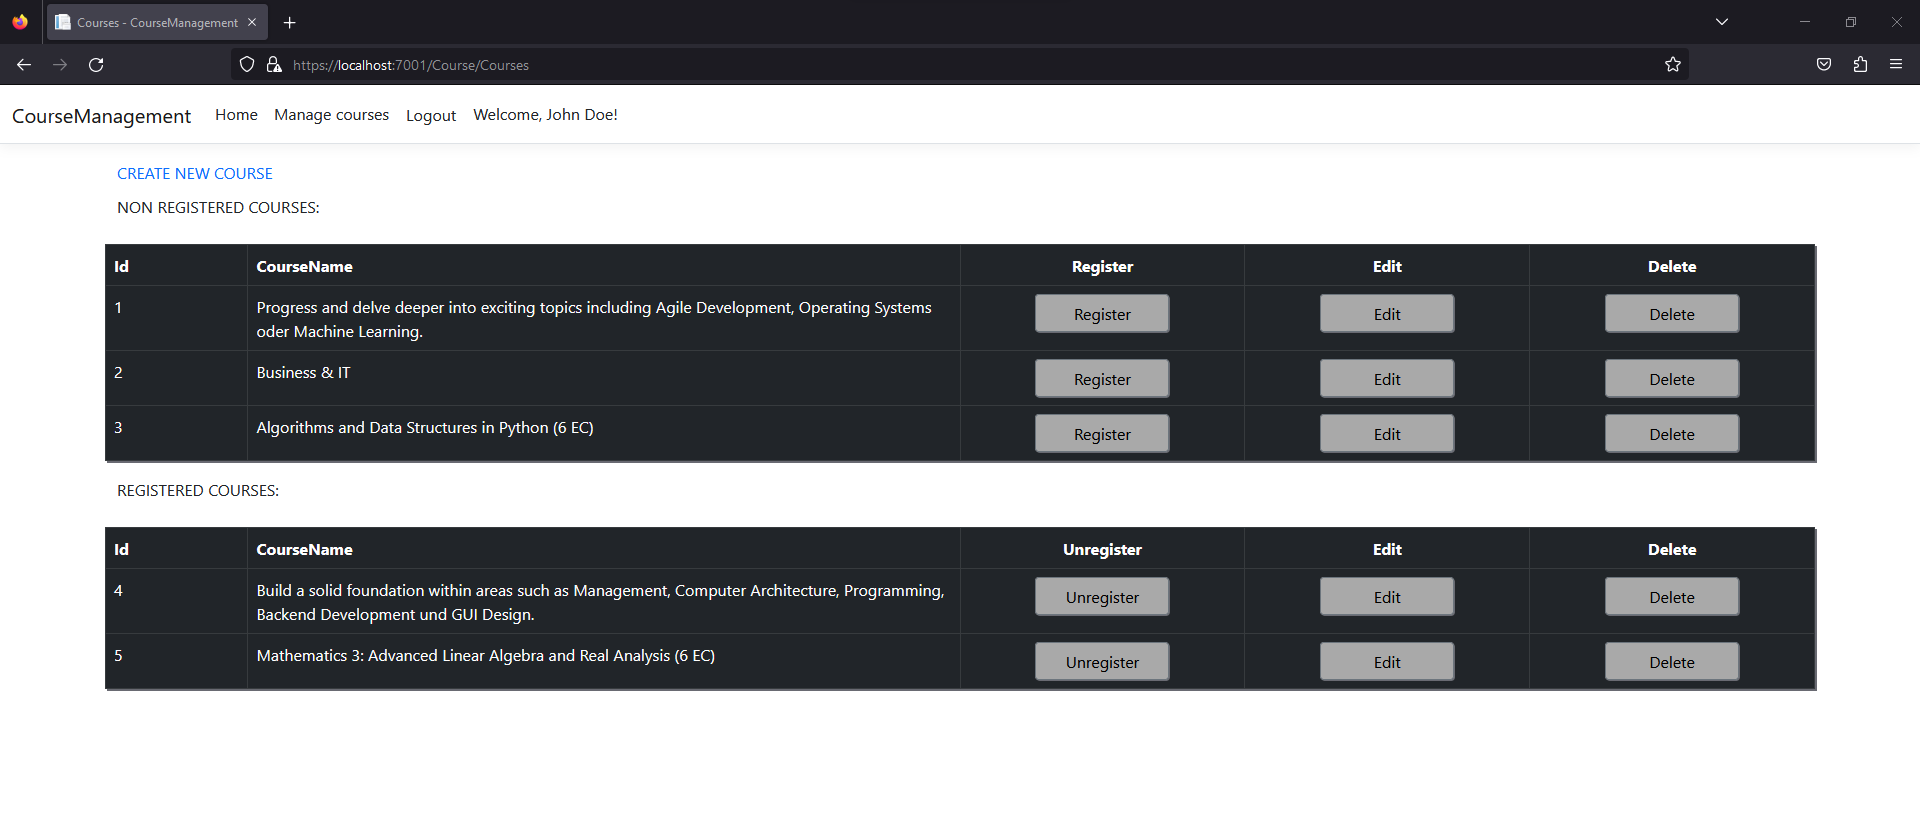Edit the Mathematics 3 course
The width and height of the screenshot is (1920, 827).
1387,662
